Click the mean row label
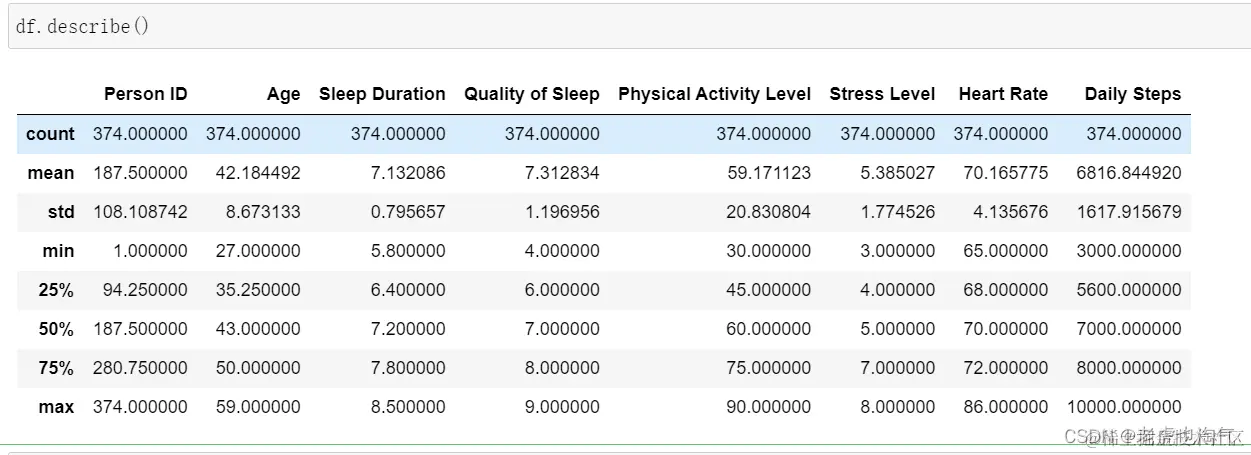Screen dimensions: 1251x455 click(50, 173)
